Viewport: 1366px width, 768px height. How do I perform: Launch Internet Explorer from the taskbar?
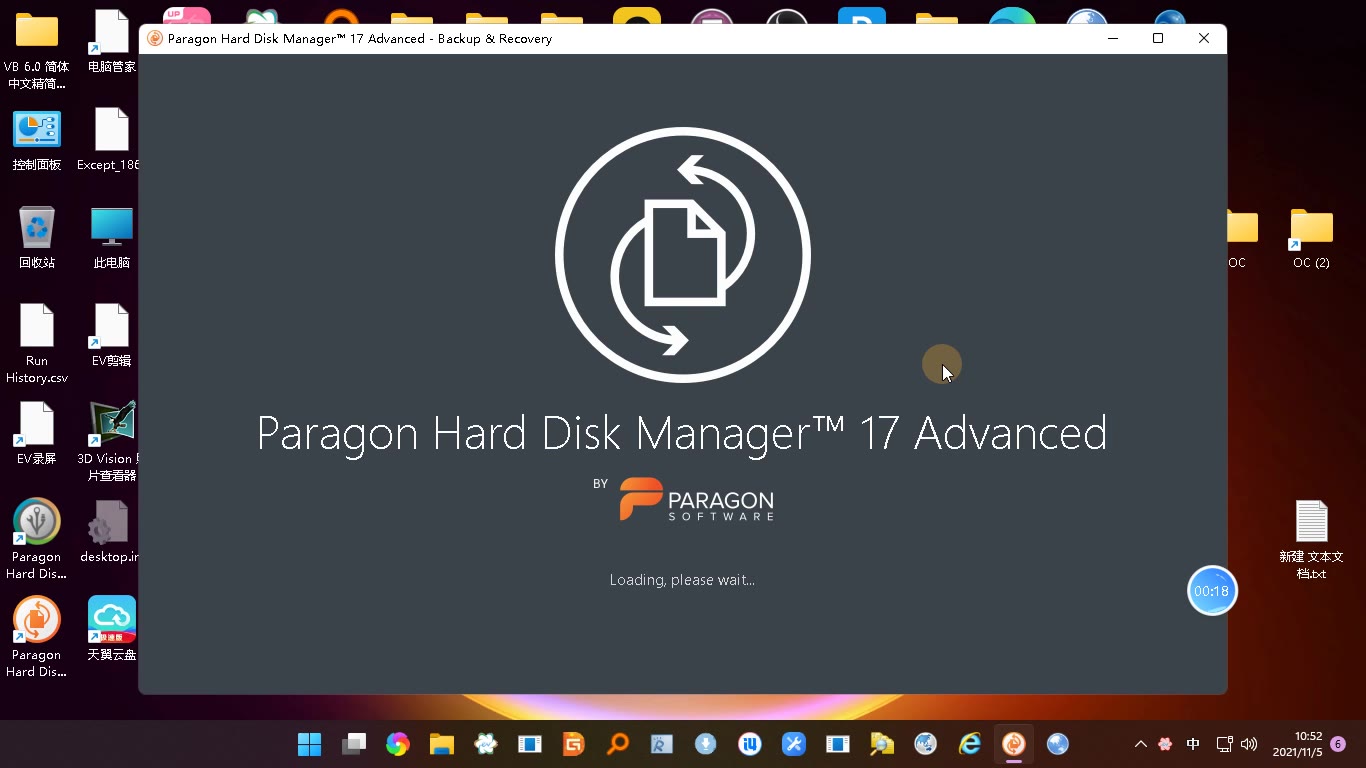(x=970, y=744)
